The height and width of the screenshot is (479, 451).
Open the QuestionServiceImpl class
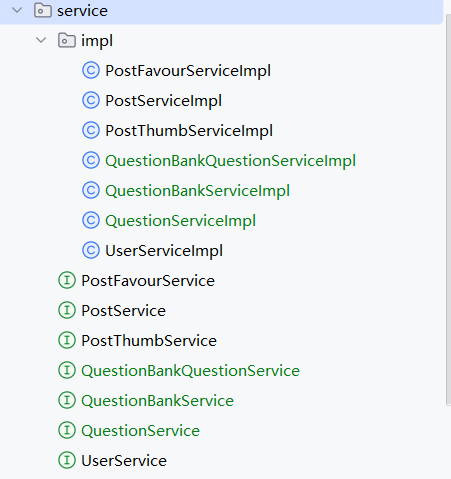[180, 221]
